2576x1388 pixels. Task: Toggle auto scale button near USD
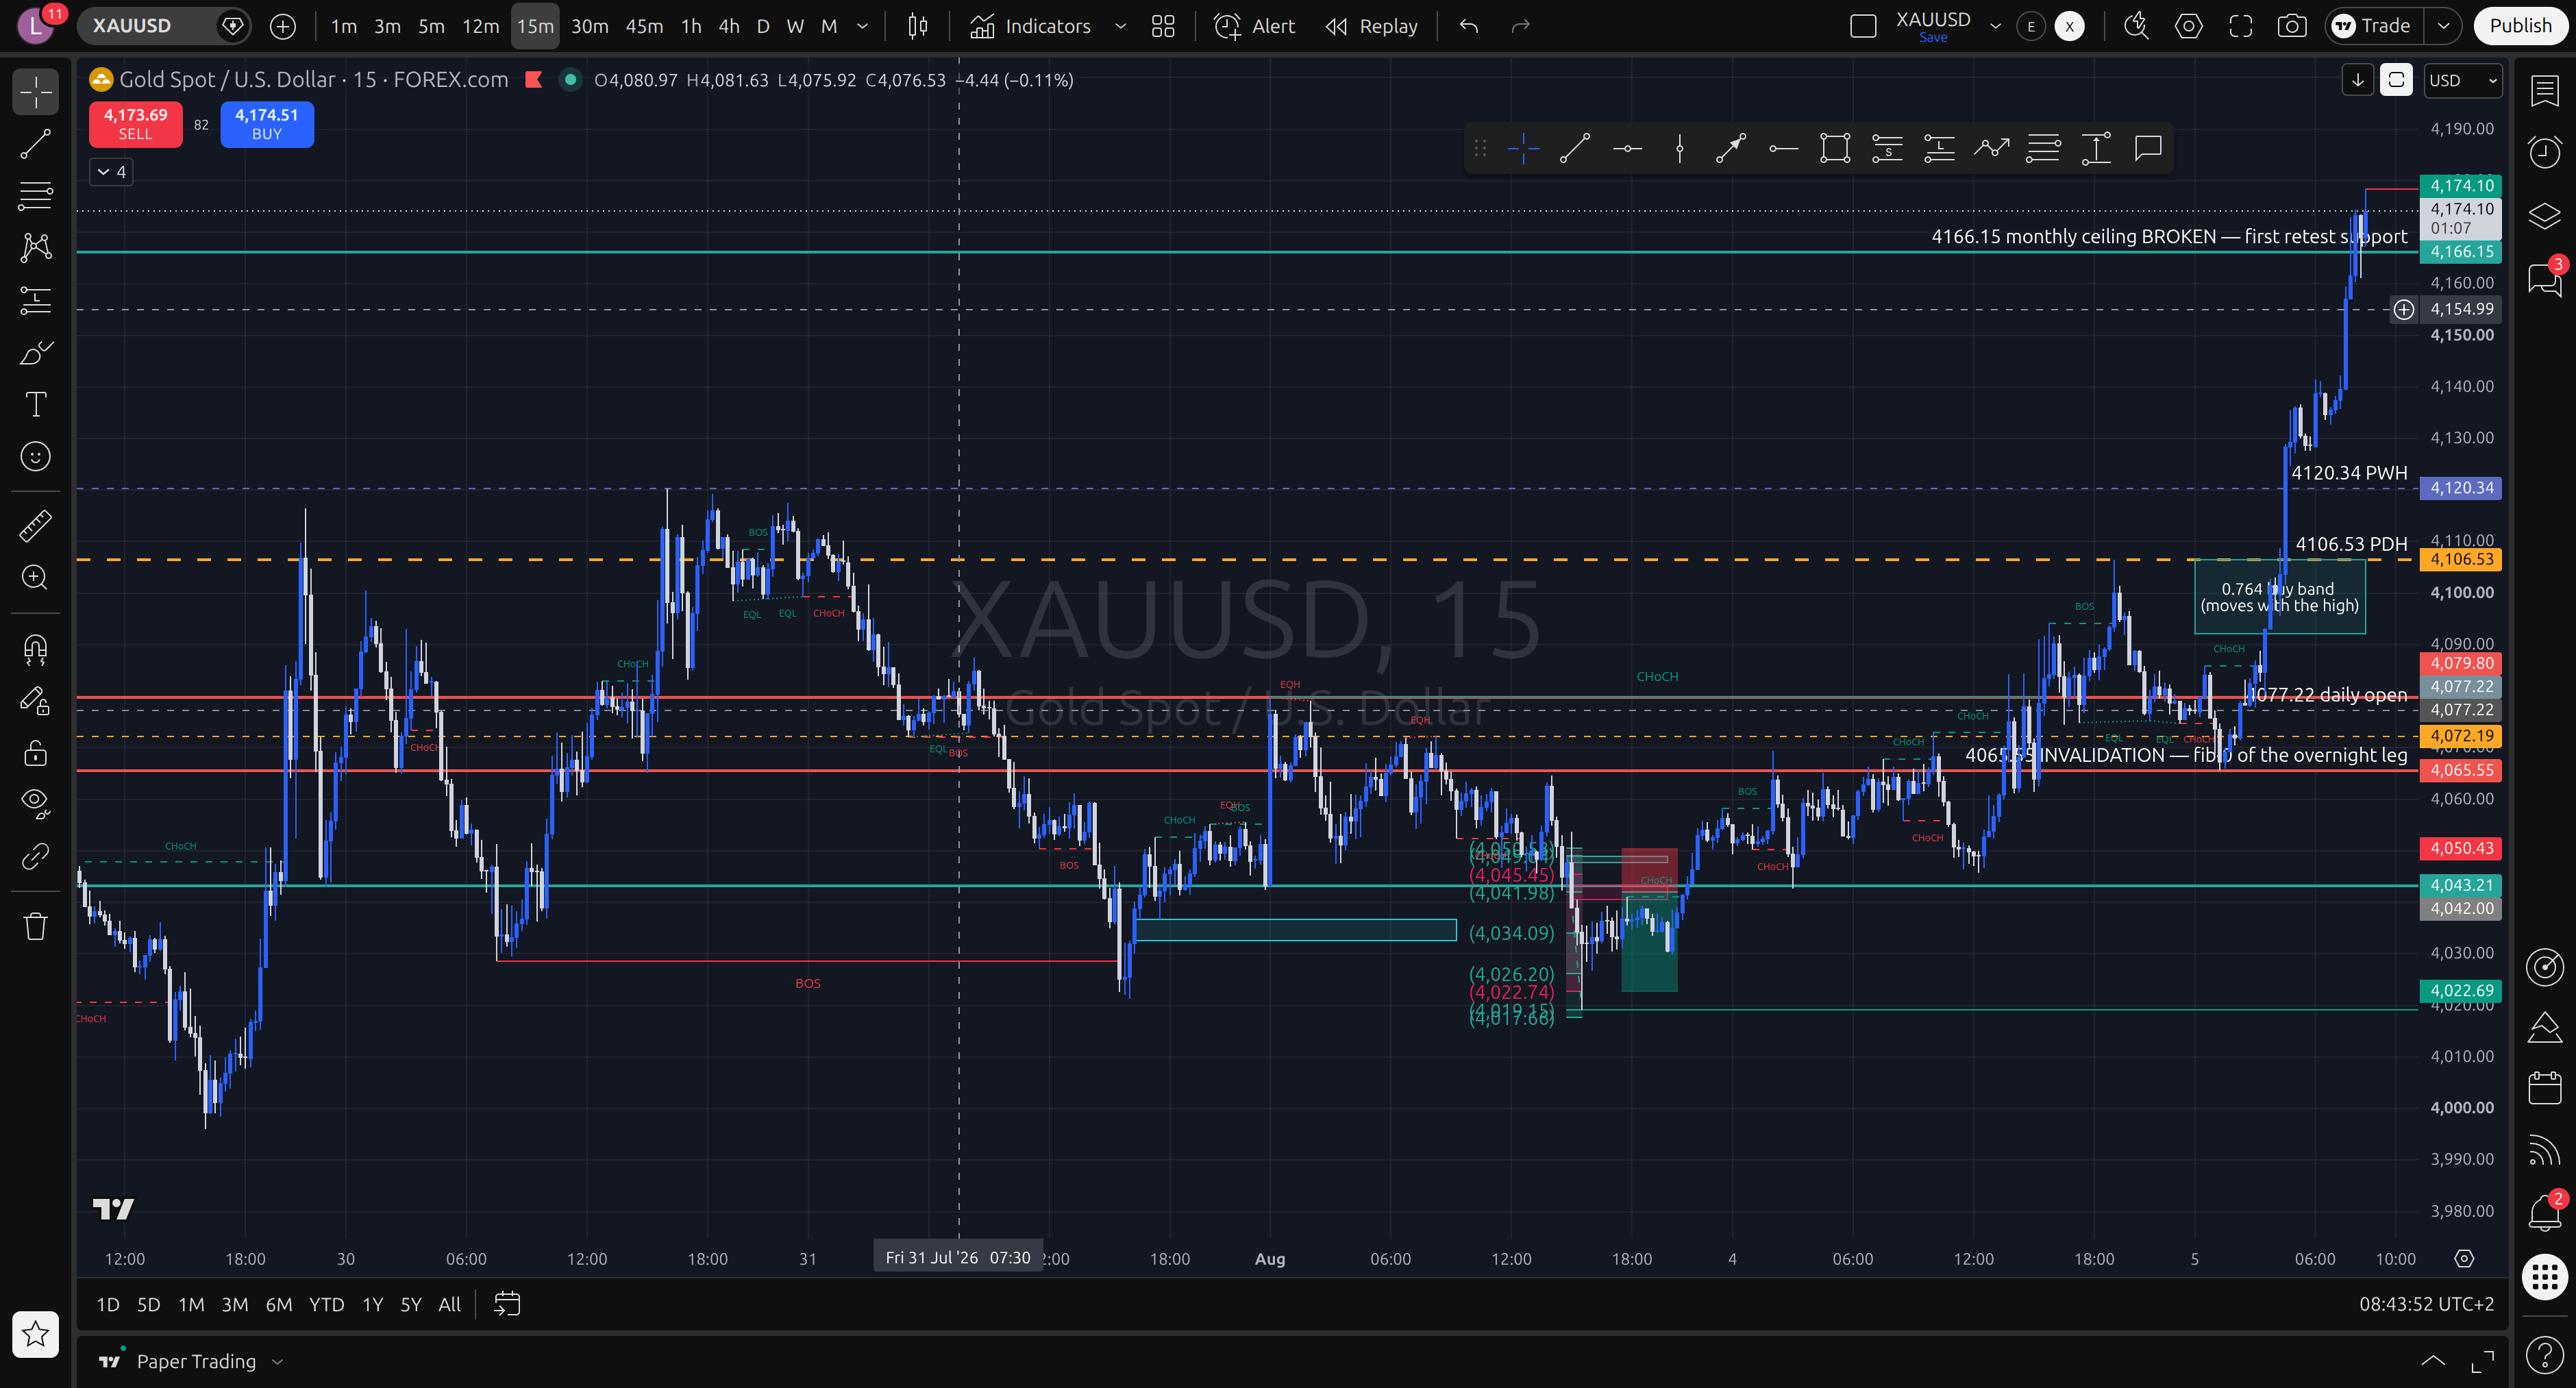(x=2396, y=80)
